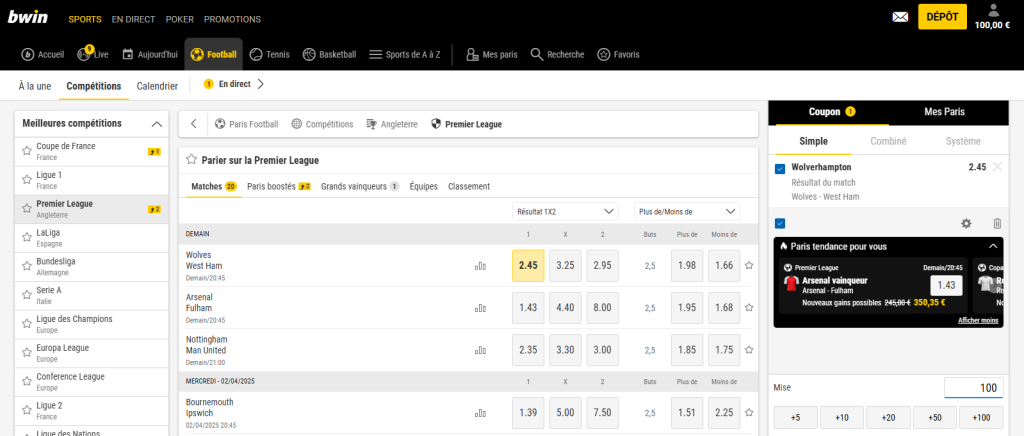Remove Wolverhampton bet with X icon
Viewport: 1024px width, 436px height.
997,167
